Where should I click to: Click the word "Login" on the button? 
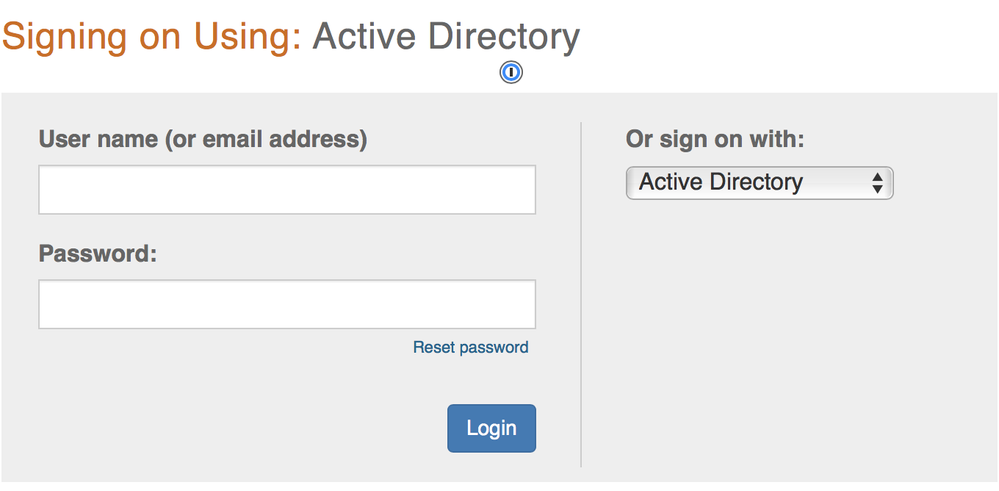[491, 428]
